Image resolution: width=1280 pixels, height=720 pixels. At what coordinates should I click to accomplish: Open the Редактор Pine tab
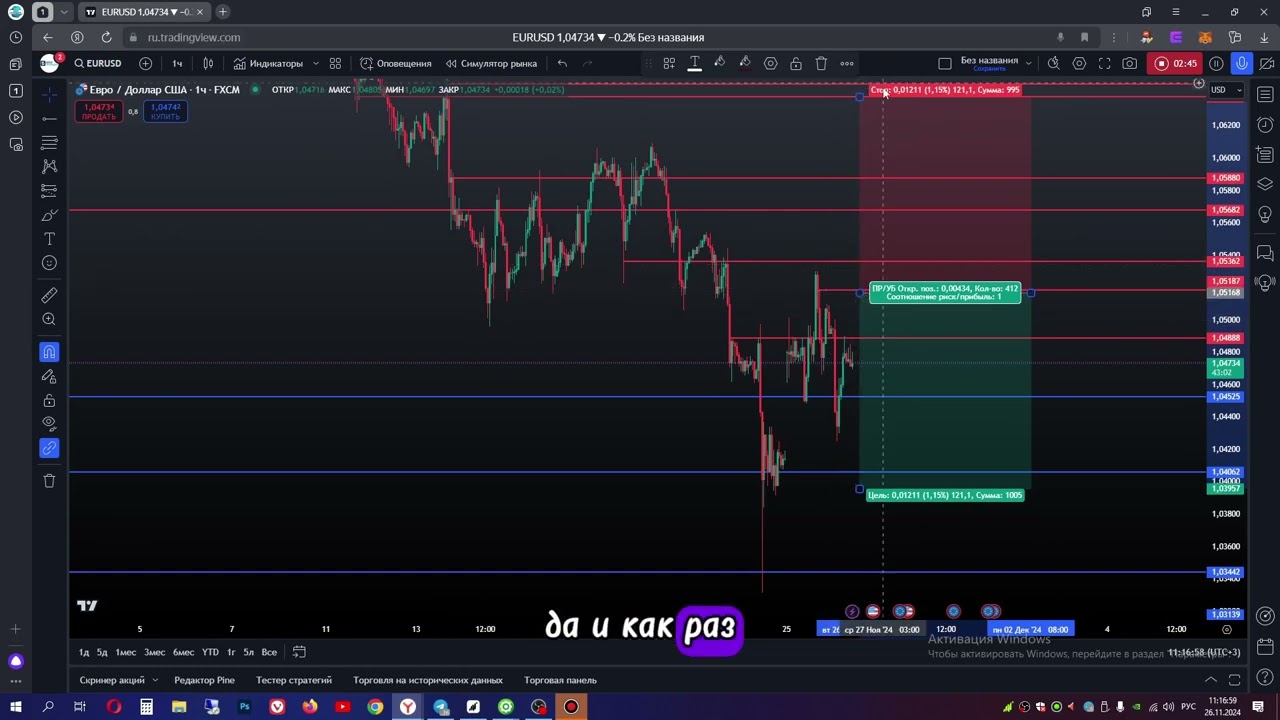204,680
